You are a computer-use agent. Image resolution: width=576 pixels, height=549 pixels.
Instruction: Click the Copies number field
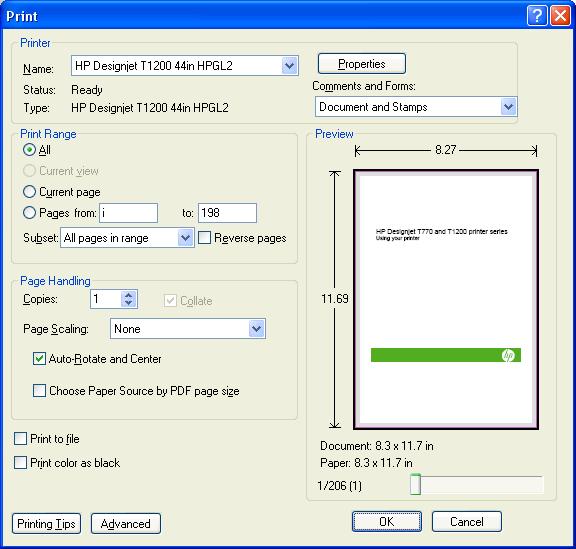click(x=106, y=299)
